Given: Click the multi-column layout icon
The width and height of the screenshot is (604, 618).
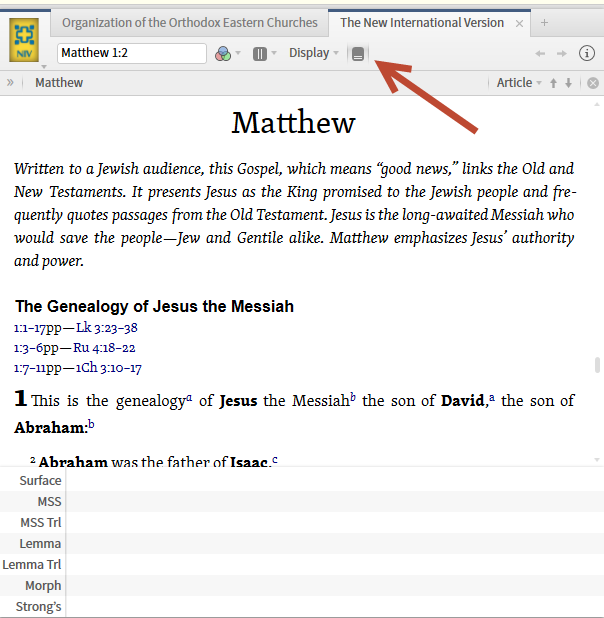Looking at the screenshot, I should click(260, 54).
